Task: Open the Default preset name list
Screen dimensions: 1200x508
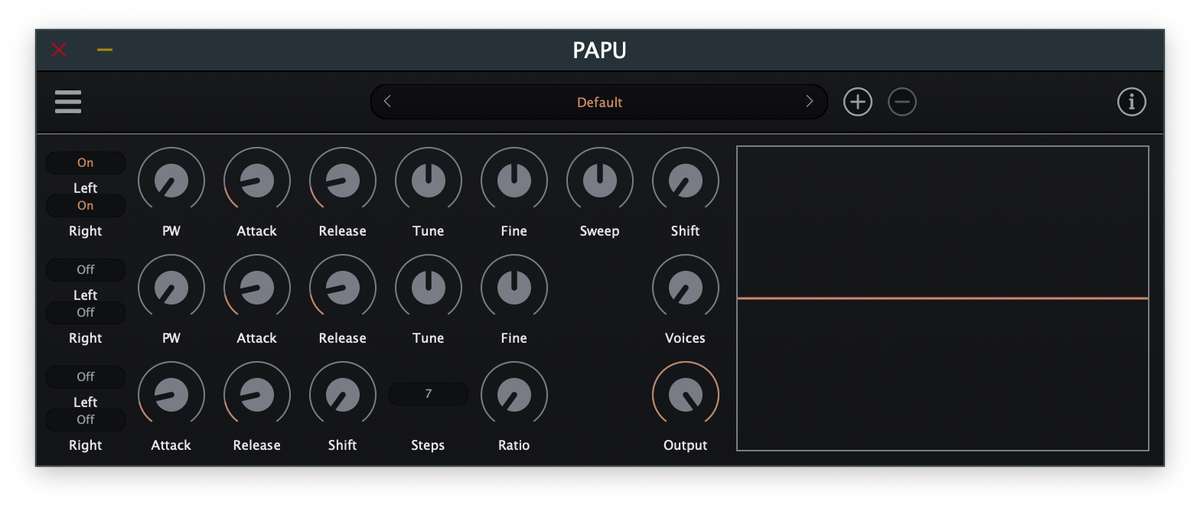Action: pos(599,102)
